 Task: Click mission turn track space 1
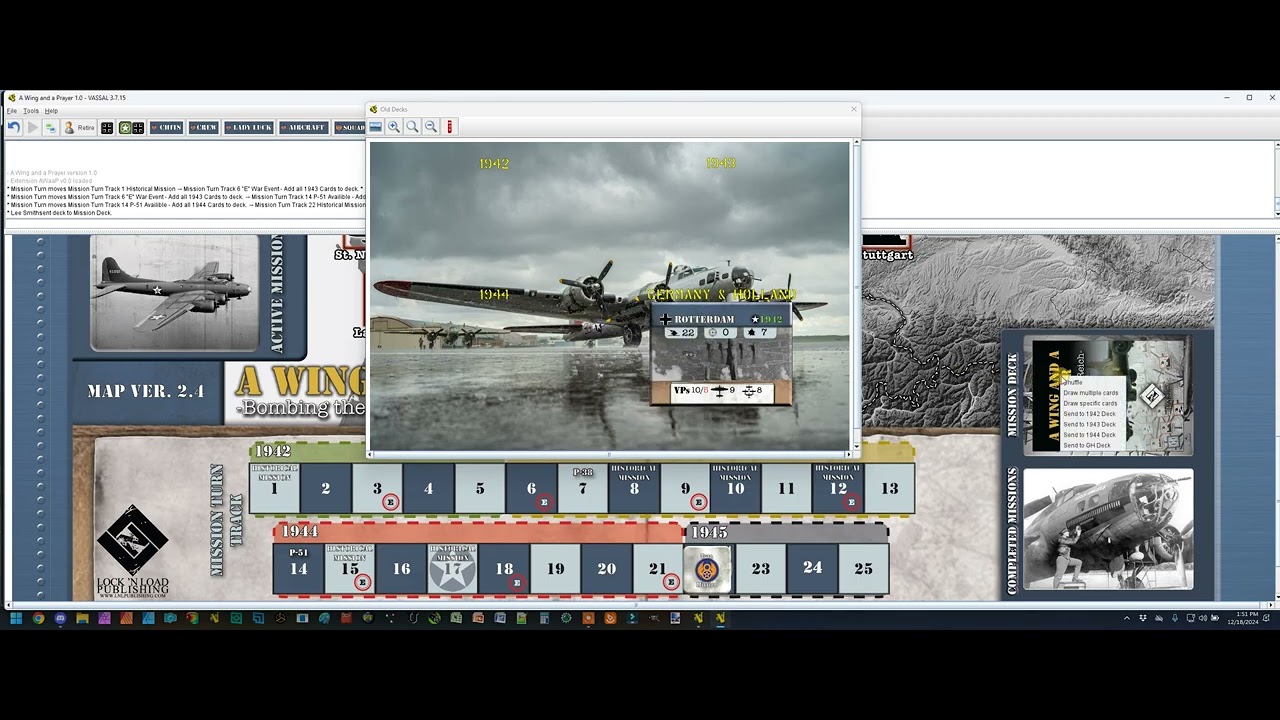point(274,488)
